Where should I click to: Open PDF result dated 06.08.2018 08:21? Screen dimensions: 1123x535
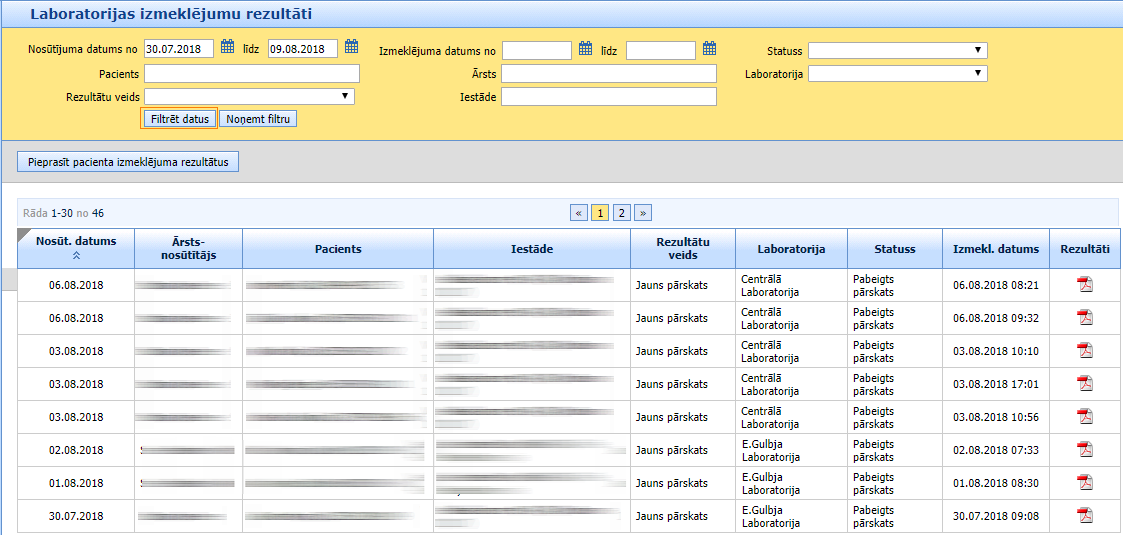pos(1084,285)
